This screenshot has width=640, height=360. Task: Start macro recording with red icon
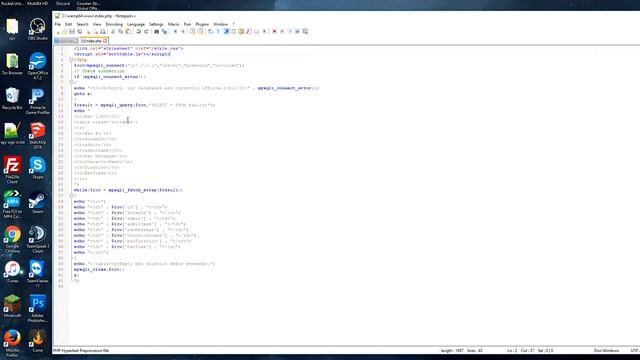pos(274,31)
